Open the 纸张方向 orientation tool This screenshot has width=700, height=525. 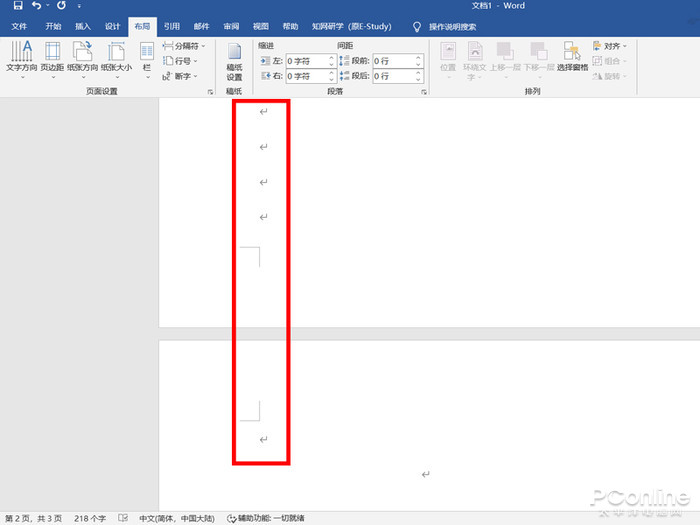pos(83,58)
